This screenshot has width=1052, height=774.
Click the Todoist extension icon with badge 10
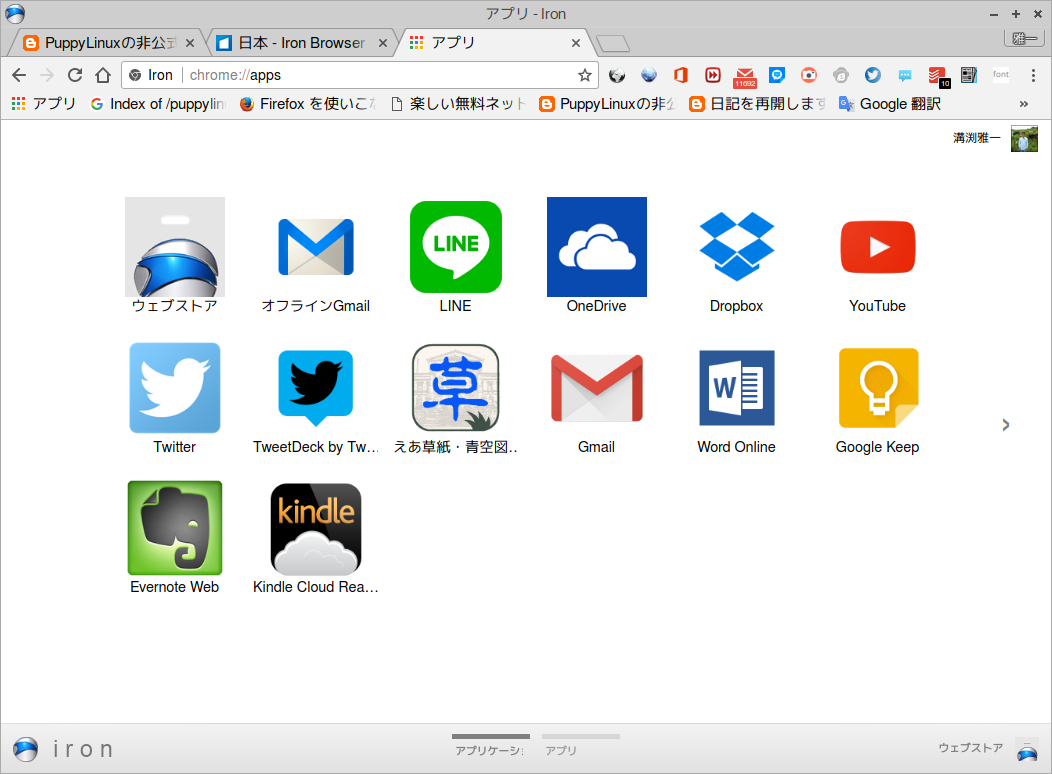click(938, 76)
